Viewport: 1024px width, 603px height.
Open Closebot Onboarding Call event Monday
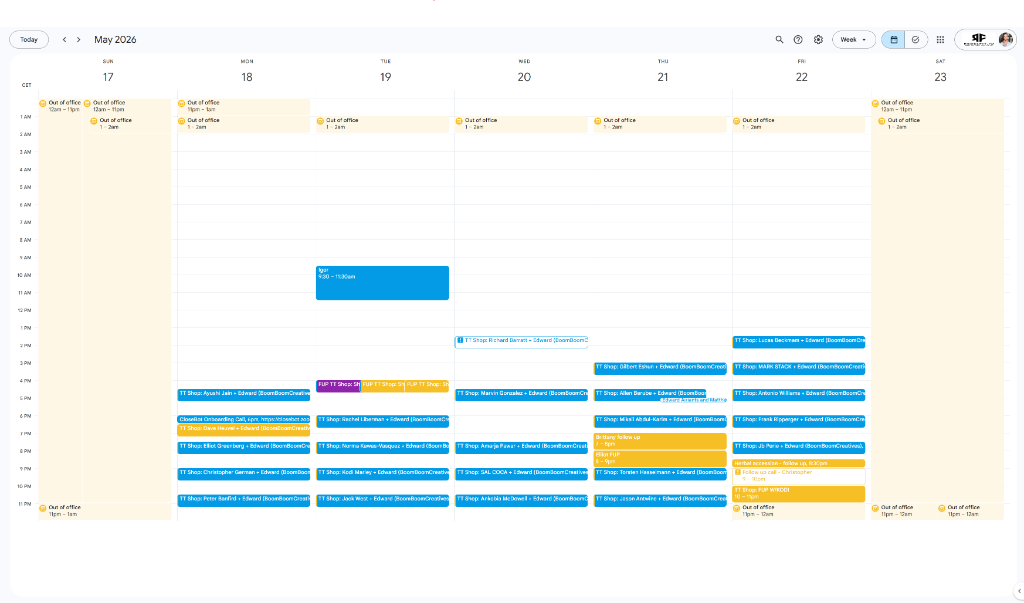tap(244, 419)
